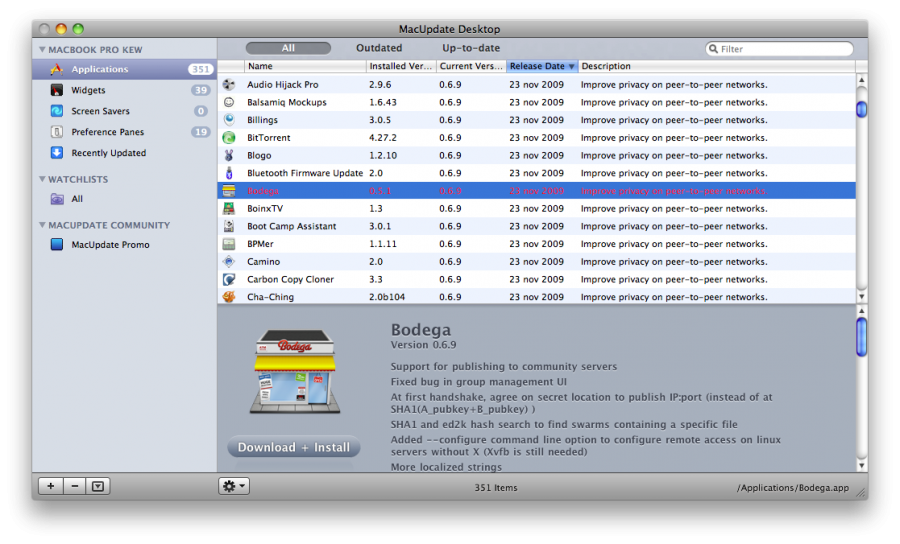Screen dimensions: 900x544
Task: Click /Applications/Bodega.app path text
Action: 793,488
